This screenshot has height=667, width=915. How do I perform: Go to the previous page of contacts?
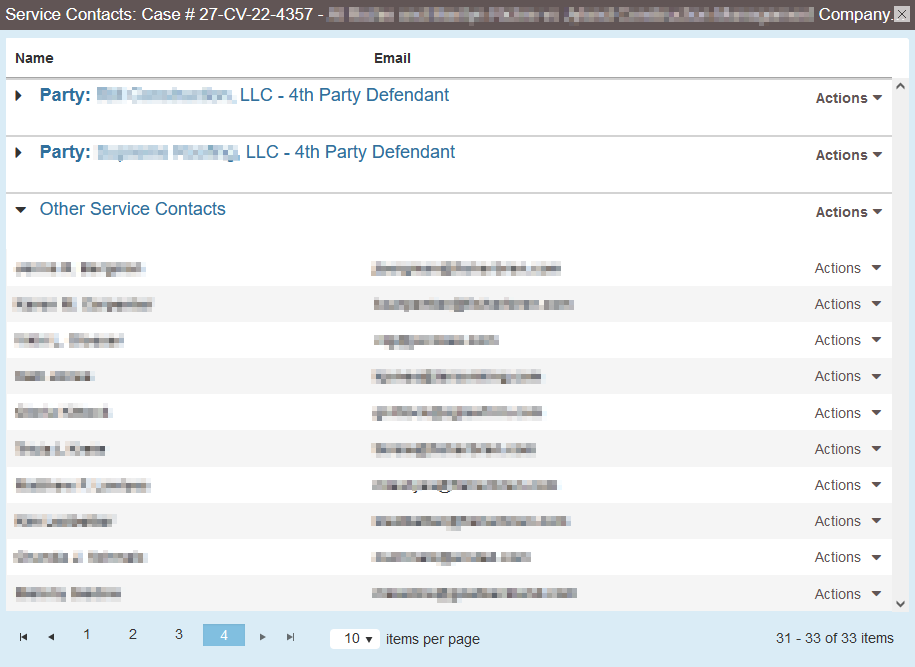(51, 635)
